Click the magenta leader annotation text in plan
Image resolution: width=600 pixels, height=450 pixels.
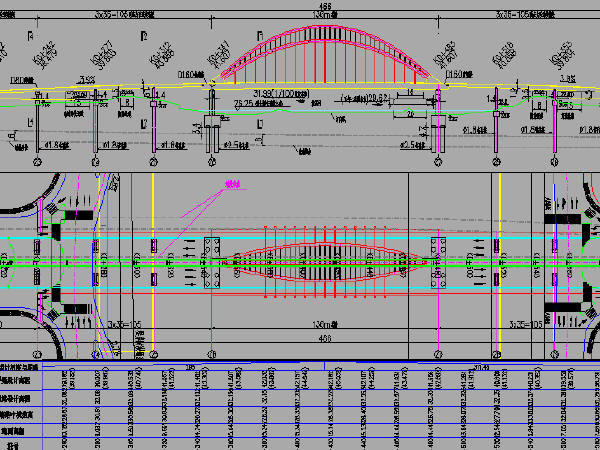[232, 185]
